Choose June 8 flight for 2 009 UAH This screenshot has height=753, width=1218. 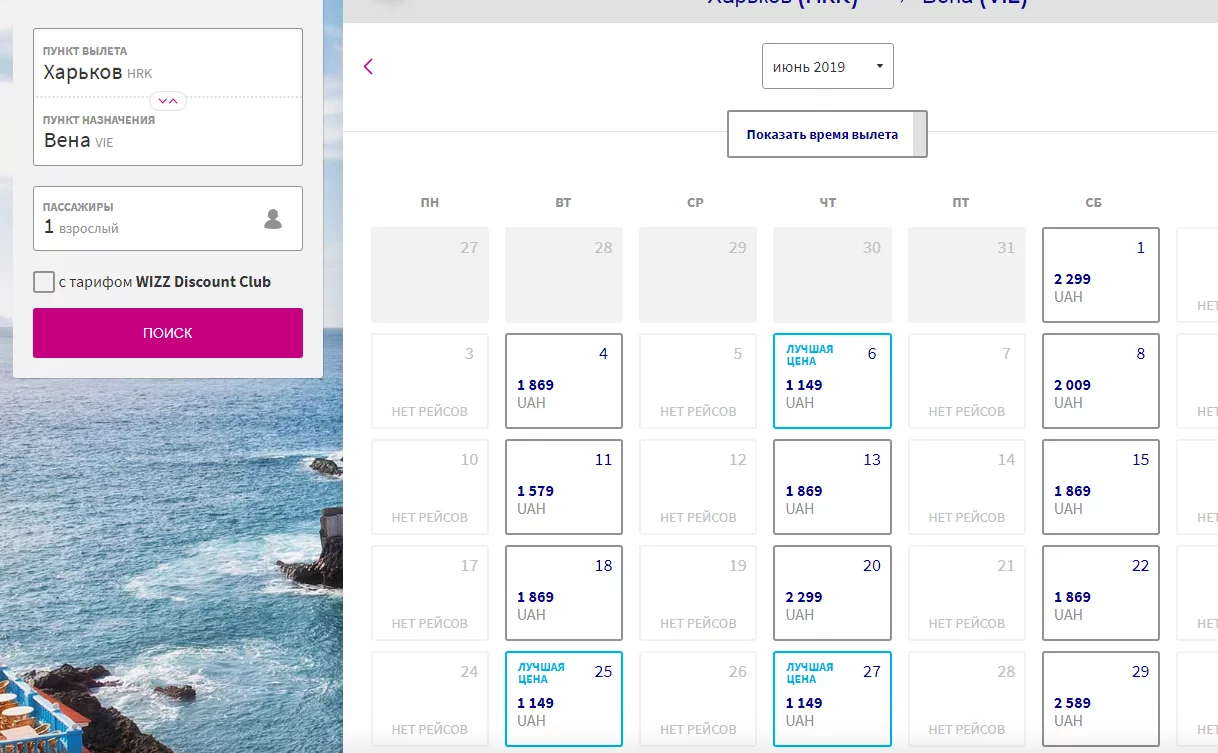tap(1101, 381)
